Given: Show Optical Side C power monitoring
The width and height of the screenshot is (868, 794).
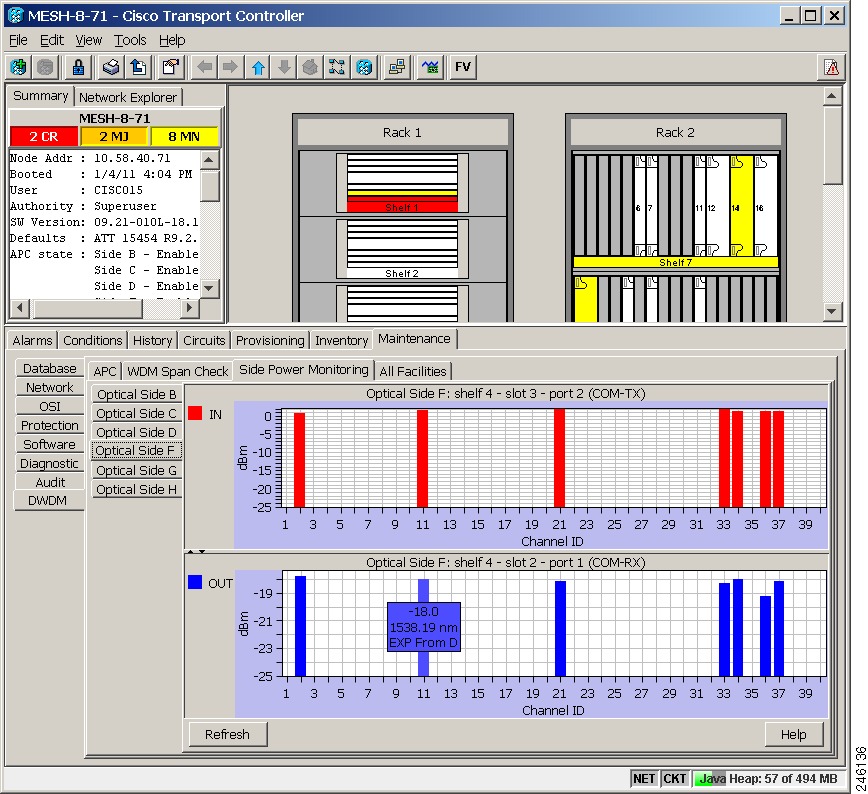Looking at the screenshot, I should click(x=137, y=414).
